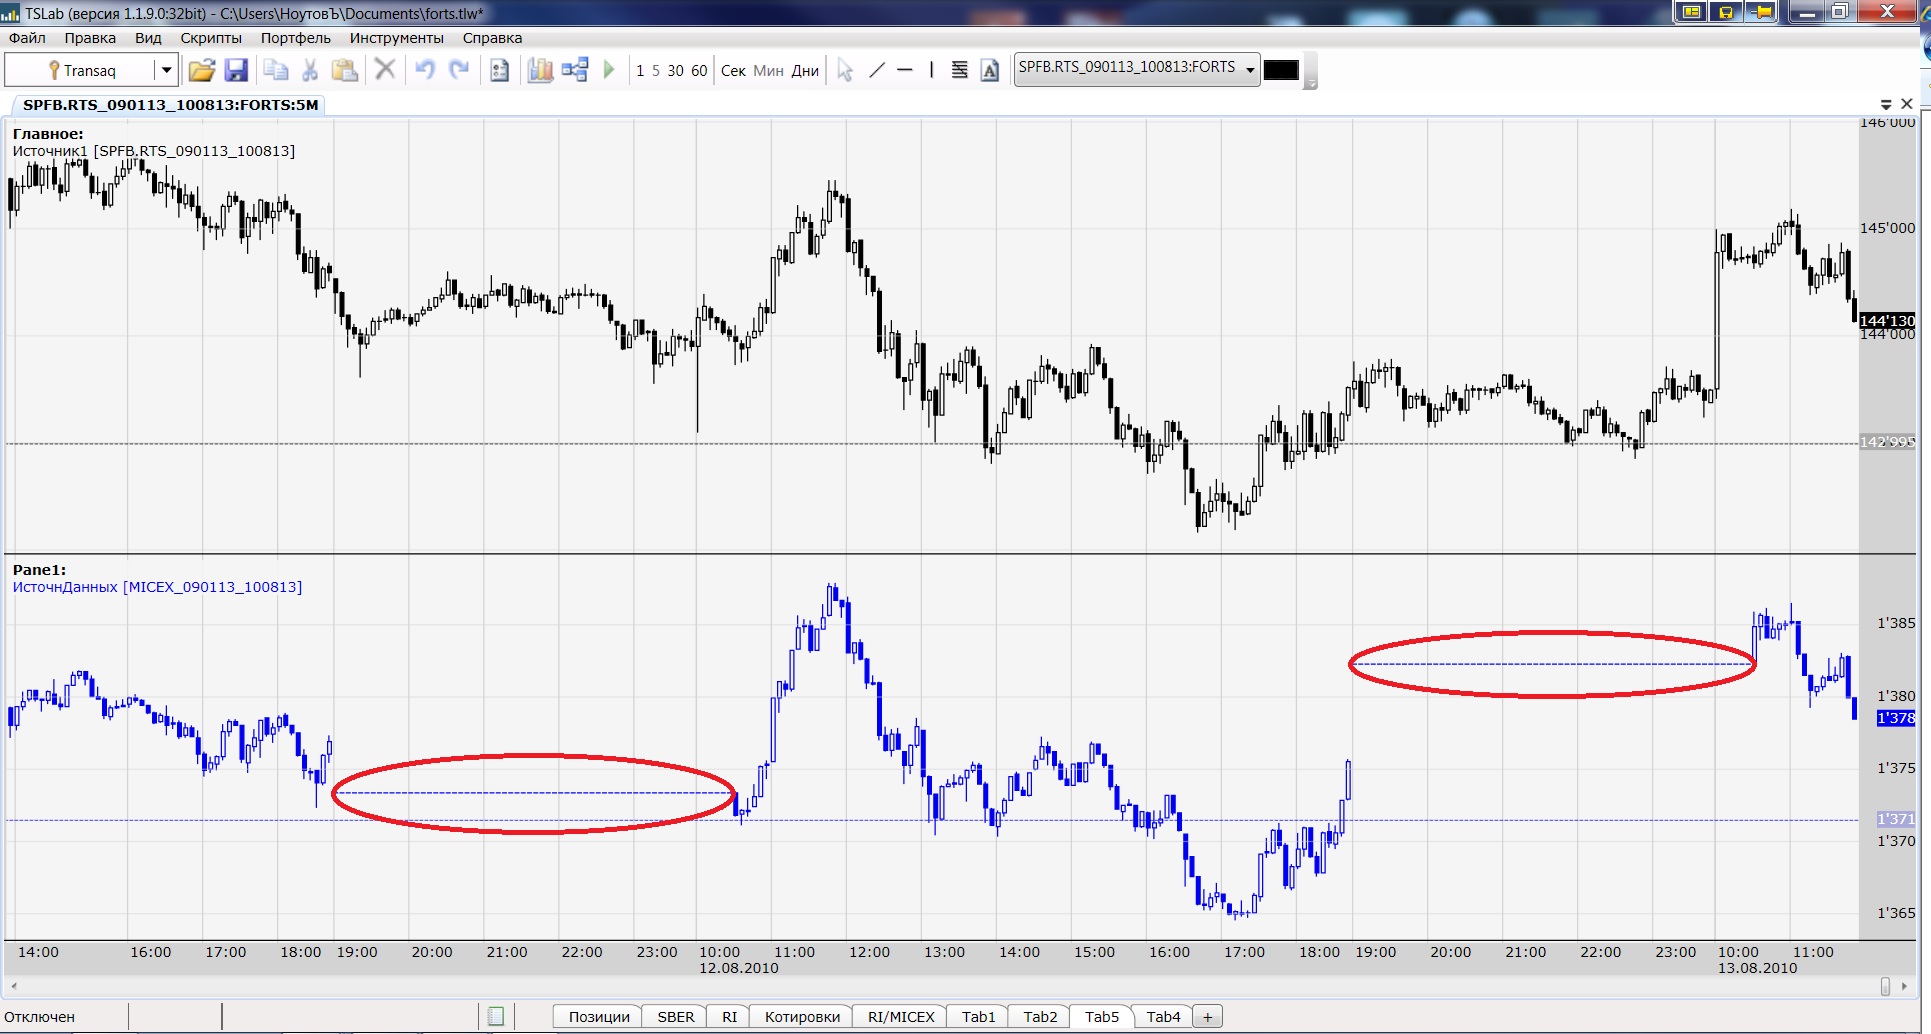This screenshot has height=1034, width=1931.
Task: Click the bar chart icon in the toolbar
Action: tap(540, 70)
